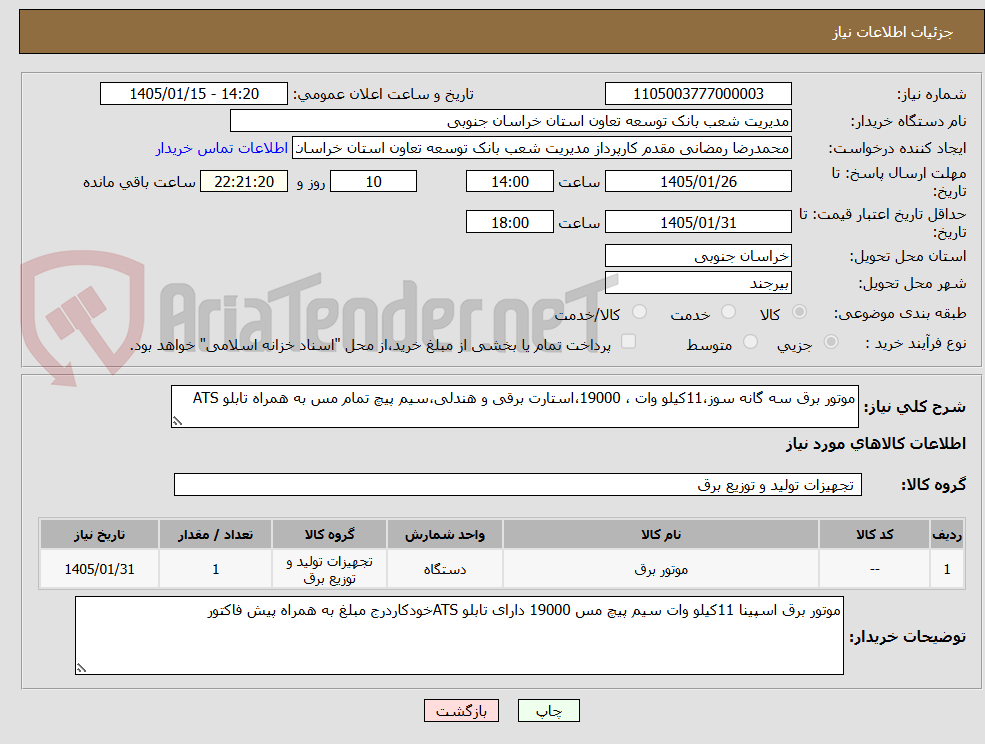
Task: Click the buyer notes text area
Action: (459, 636)
